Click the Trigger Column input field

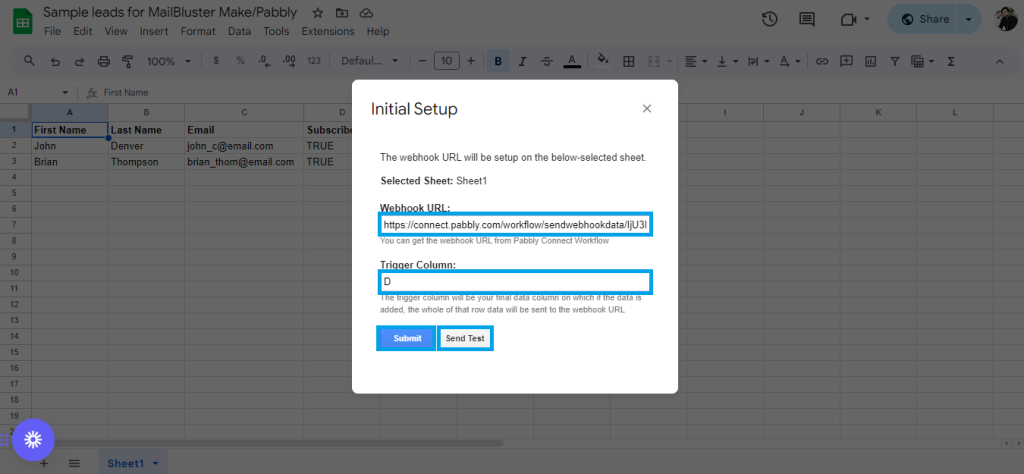coord(515,282)
